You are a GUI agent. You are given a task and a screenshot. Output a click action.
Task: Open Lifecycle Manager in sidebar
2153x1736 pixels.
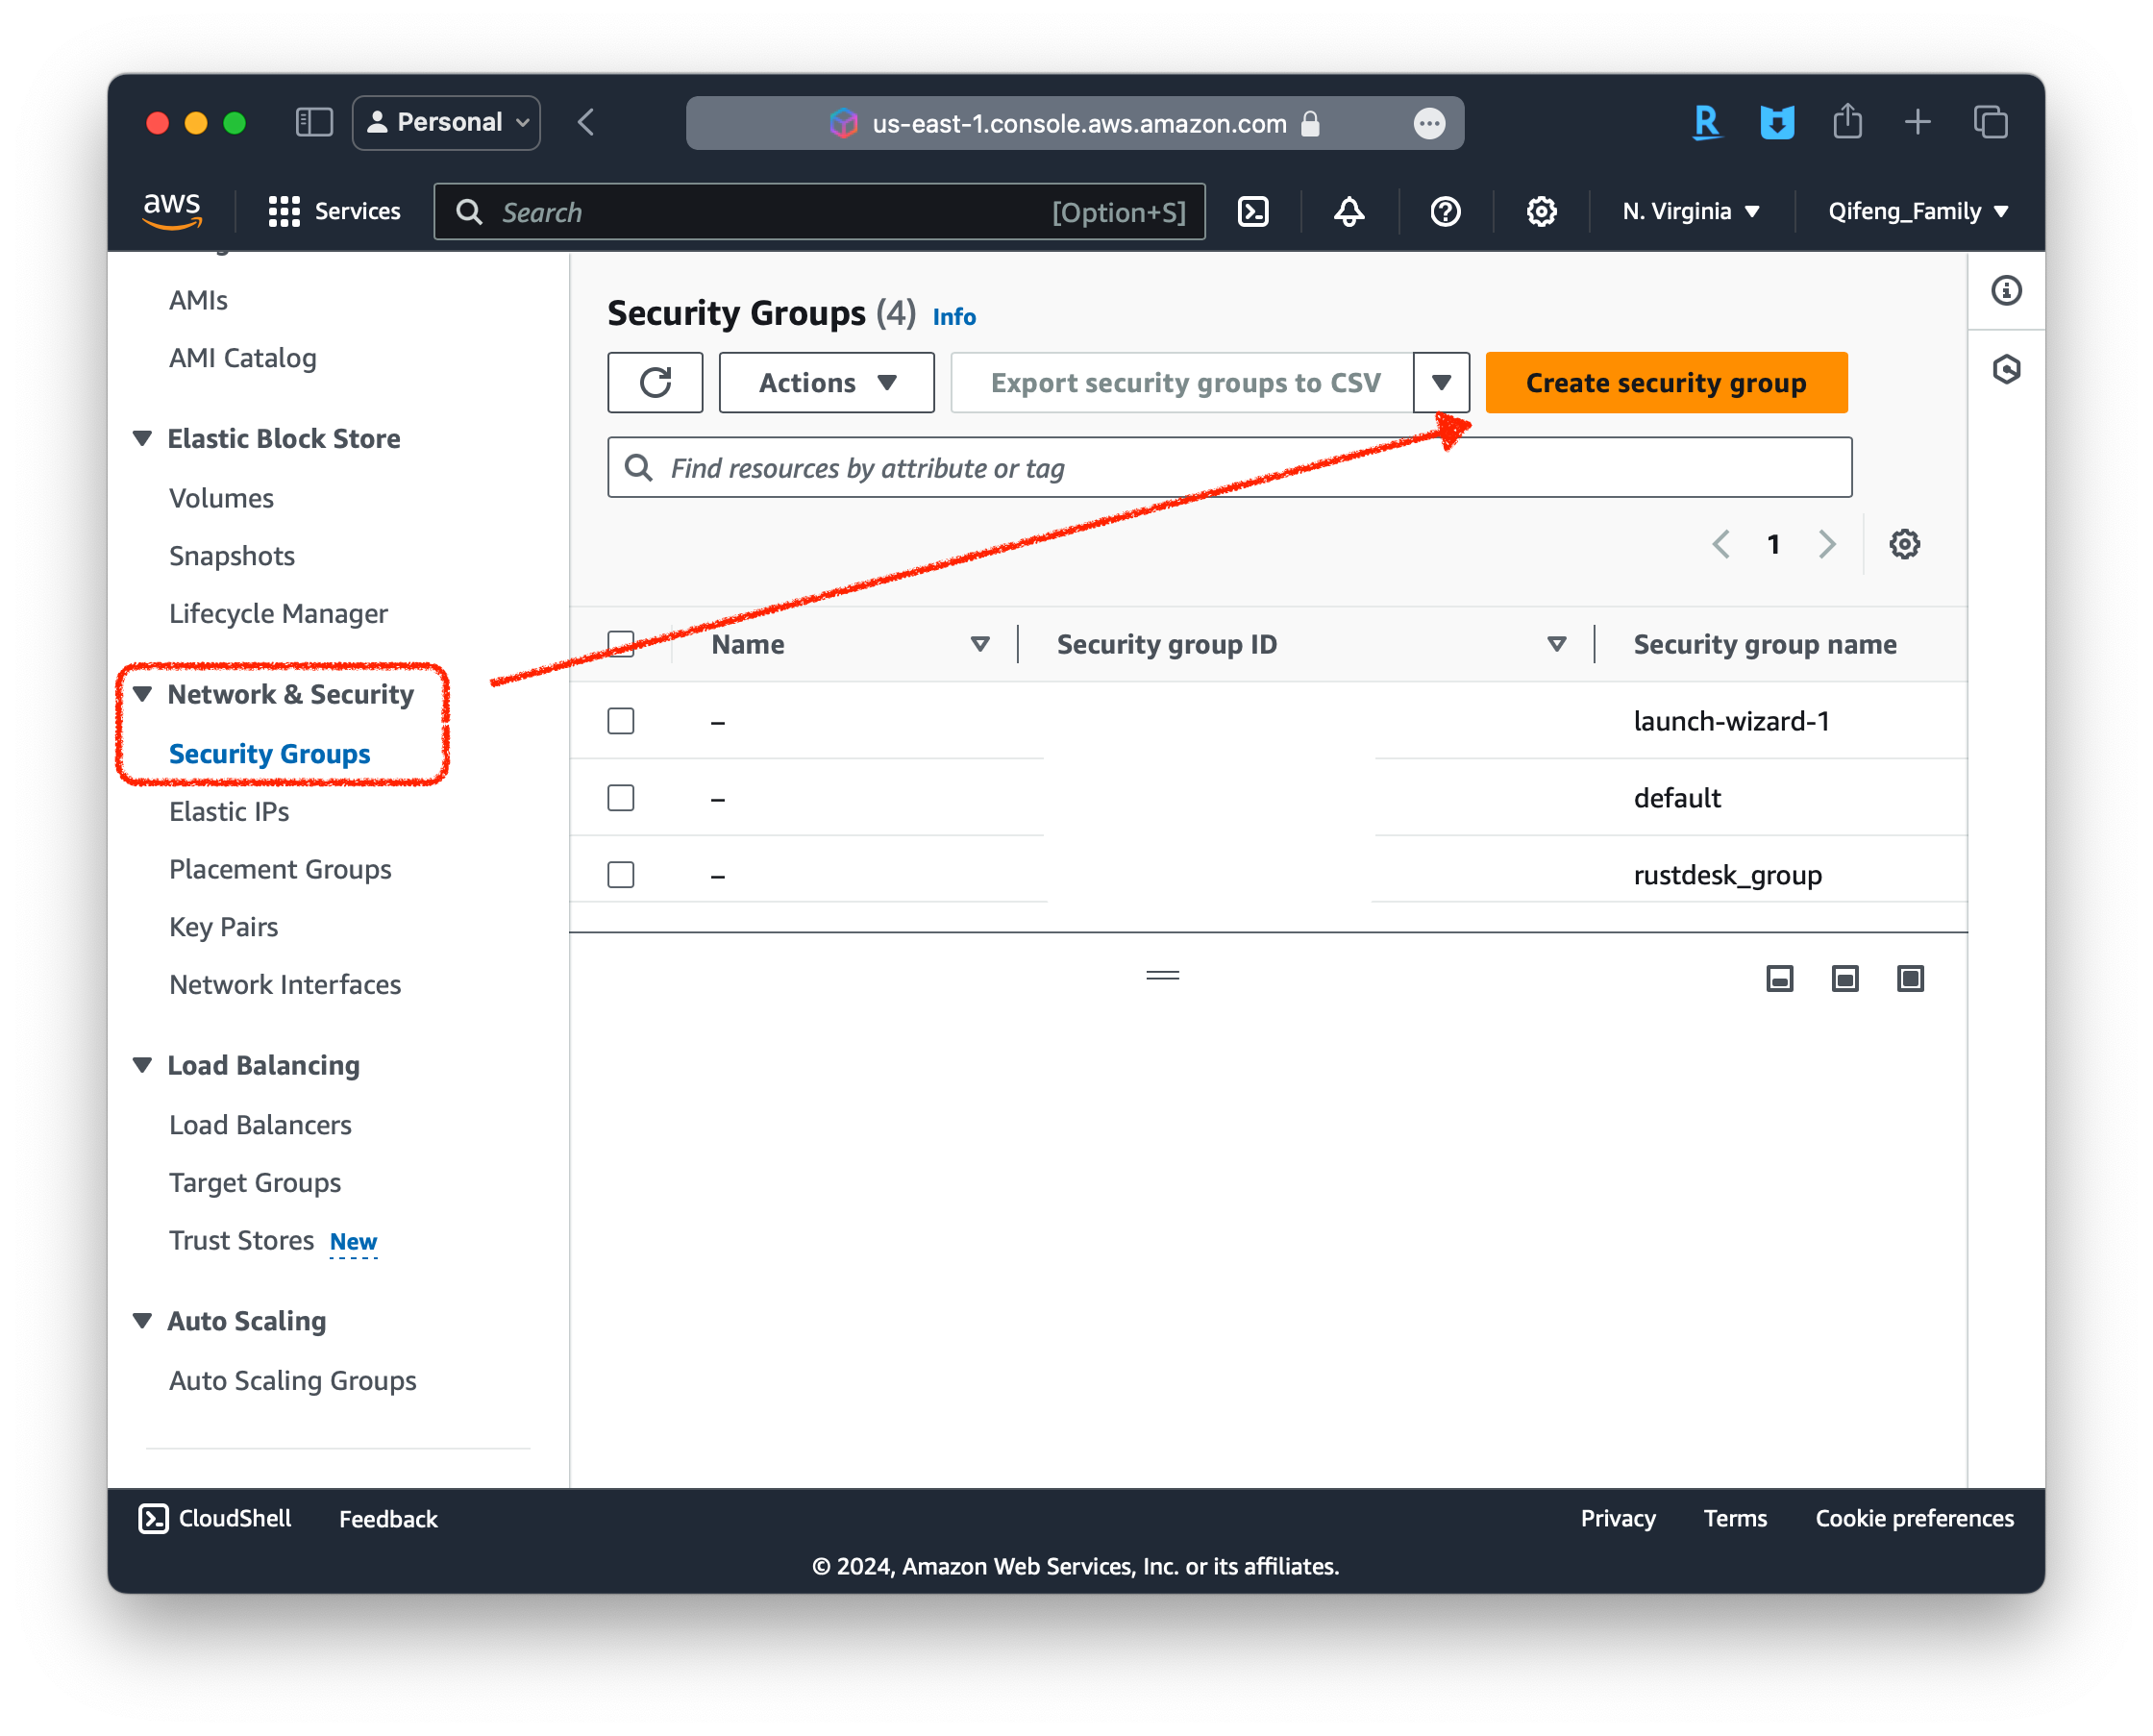[x=278, y=613]
